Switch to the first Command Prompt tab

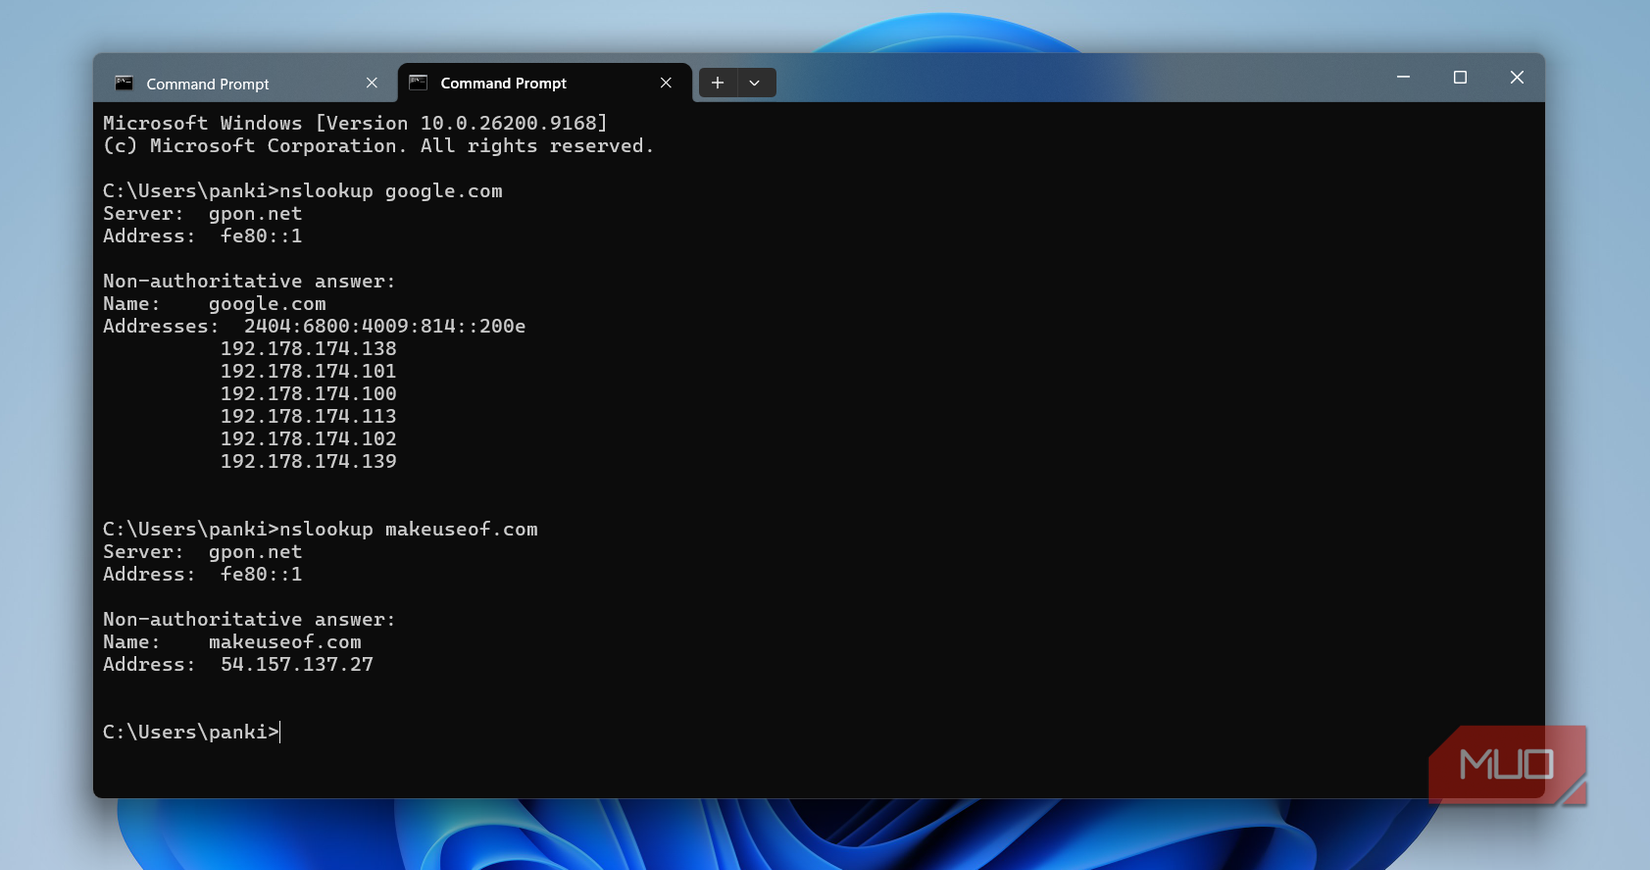(245, 83)
